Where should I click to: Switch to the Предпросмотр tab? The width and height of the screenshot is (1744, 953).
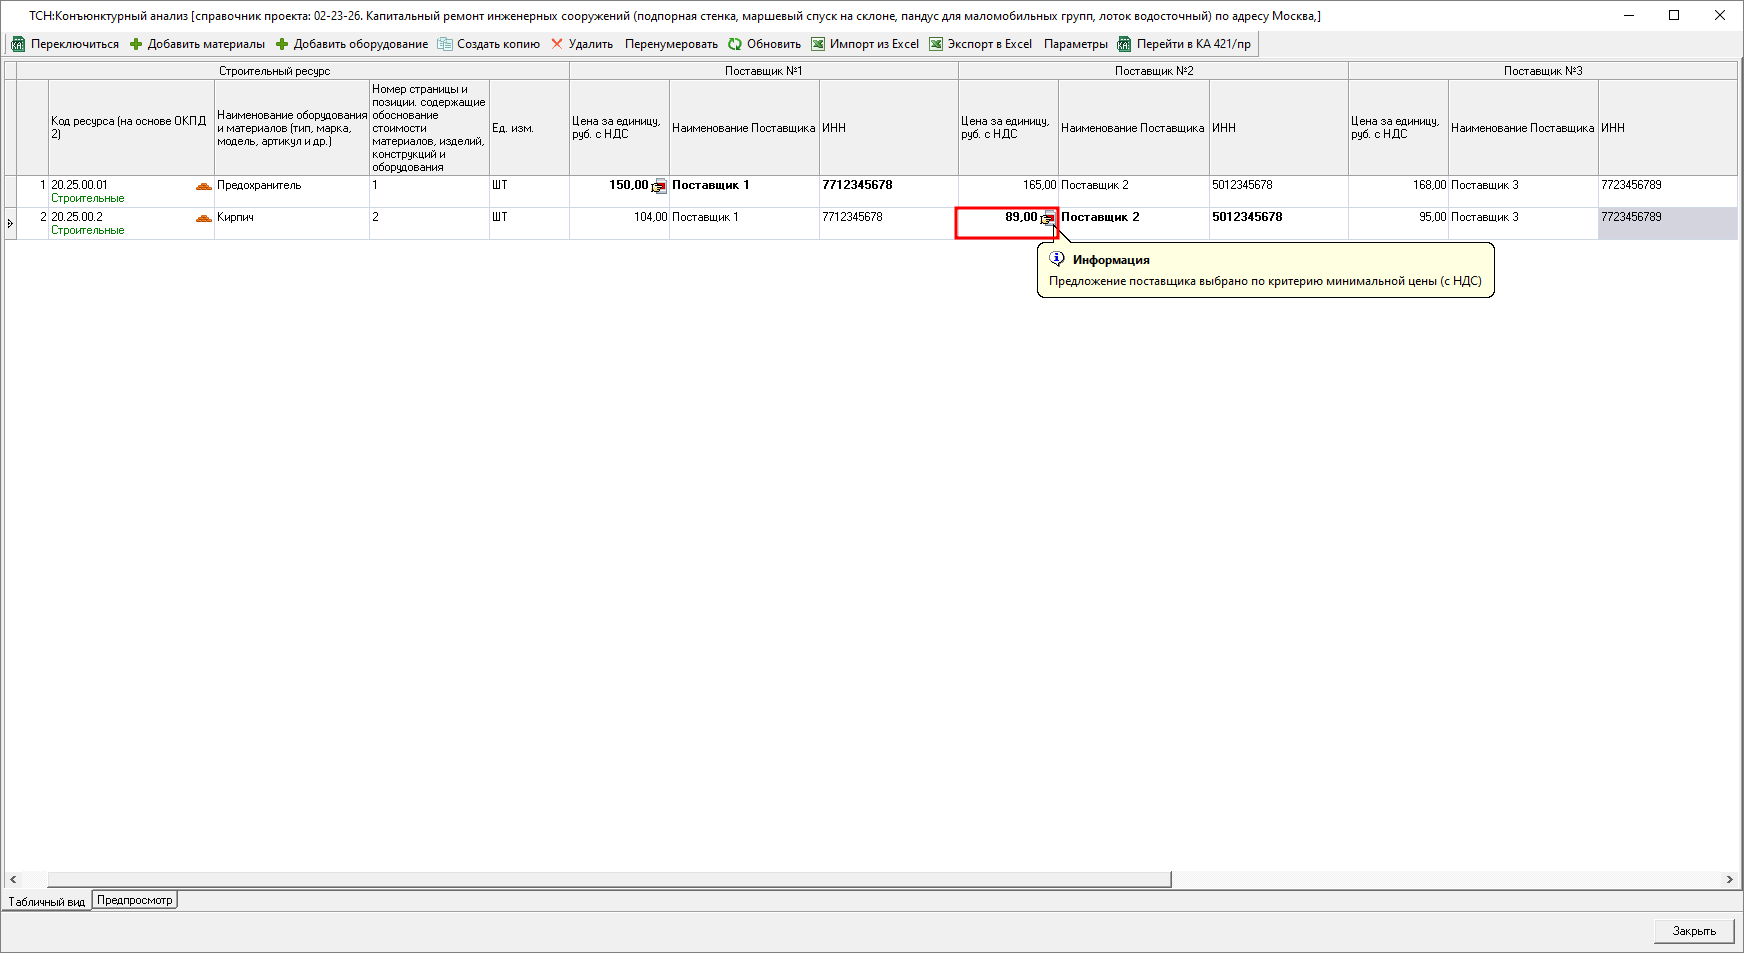[x=135, y=900]
